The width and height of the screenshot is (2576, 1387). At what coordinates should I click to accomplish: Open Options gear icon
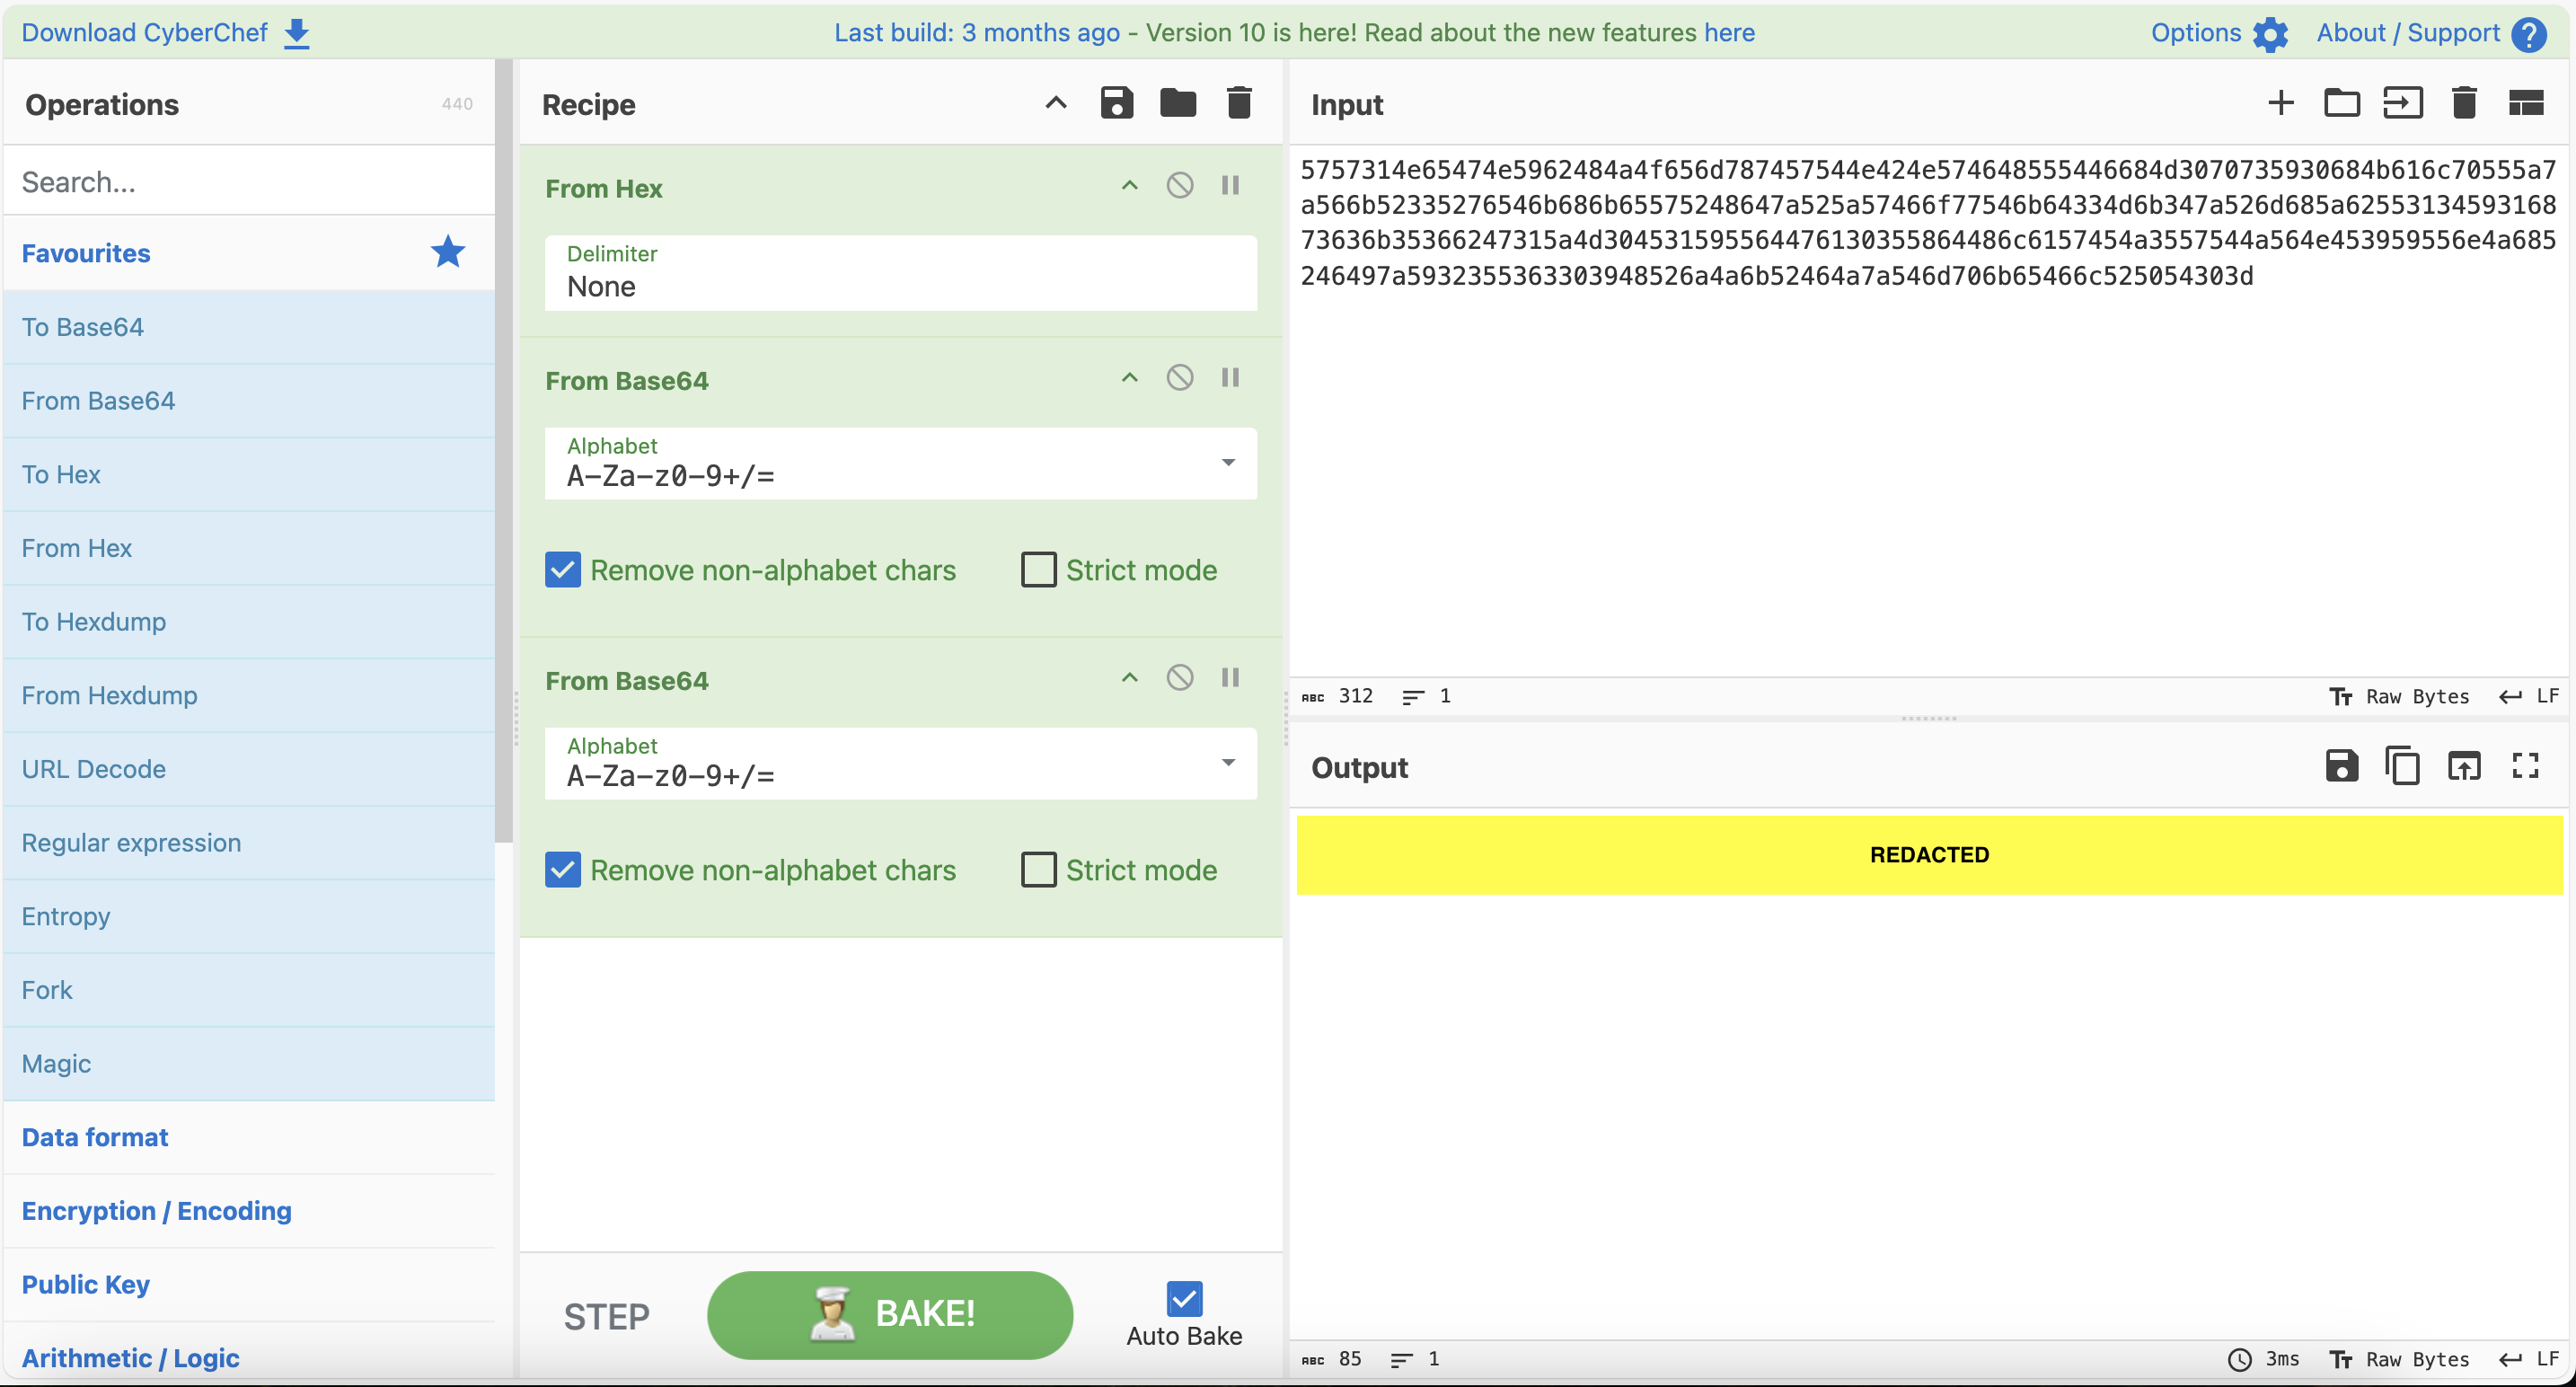point(2270,34)
